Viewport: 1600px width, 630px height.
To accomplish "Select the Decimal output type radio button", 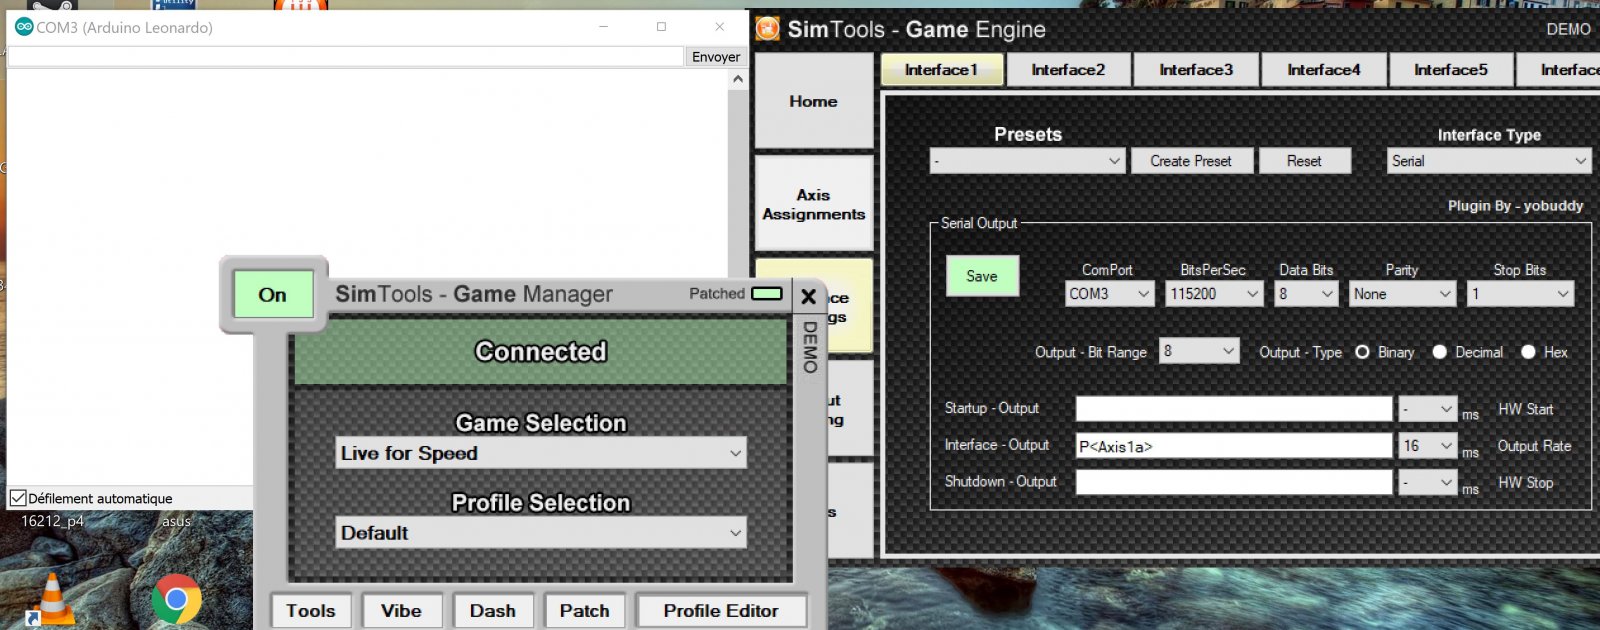I will point(1440,352).
